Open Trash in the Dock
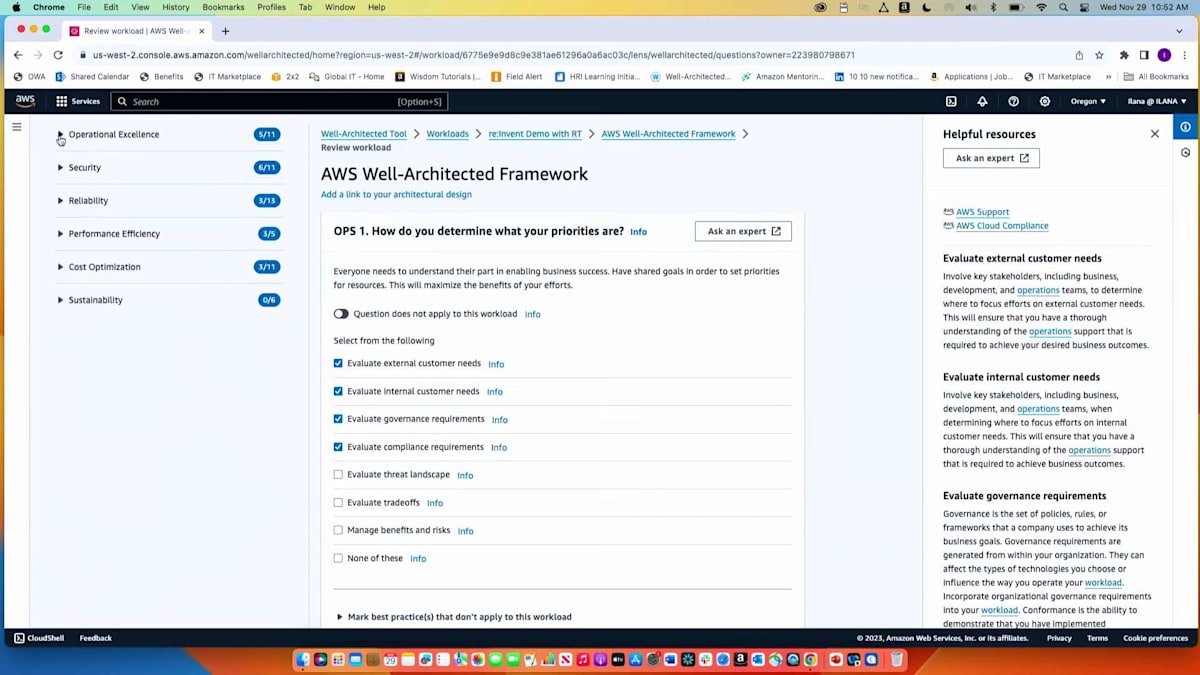Image resolution: width=1200 pixels, height=675 pixels. pos(897,659)
